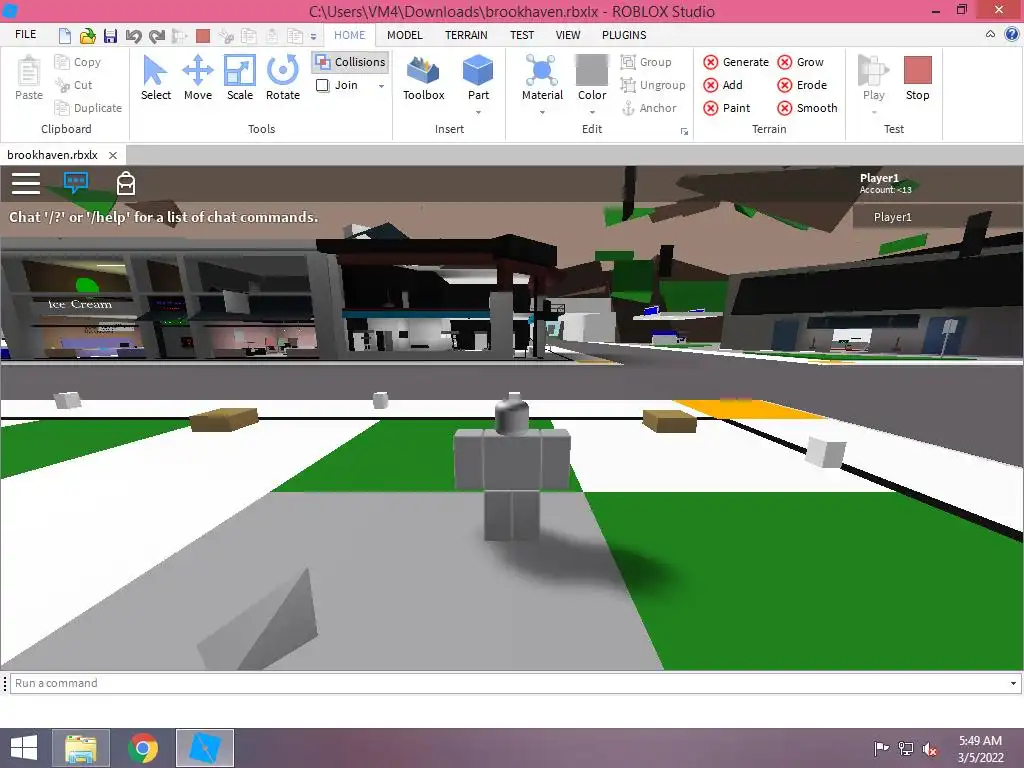
Task: Expand the Color dropdown arrow
Action: 592,112
